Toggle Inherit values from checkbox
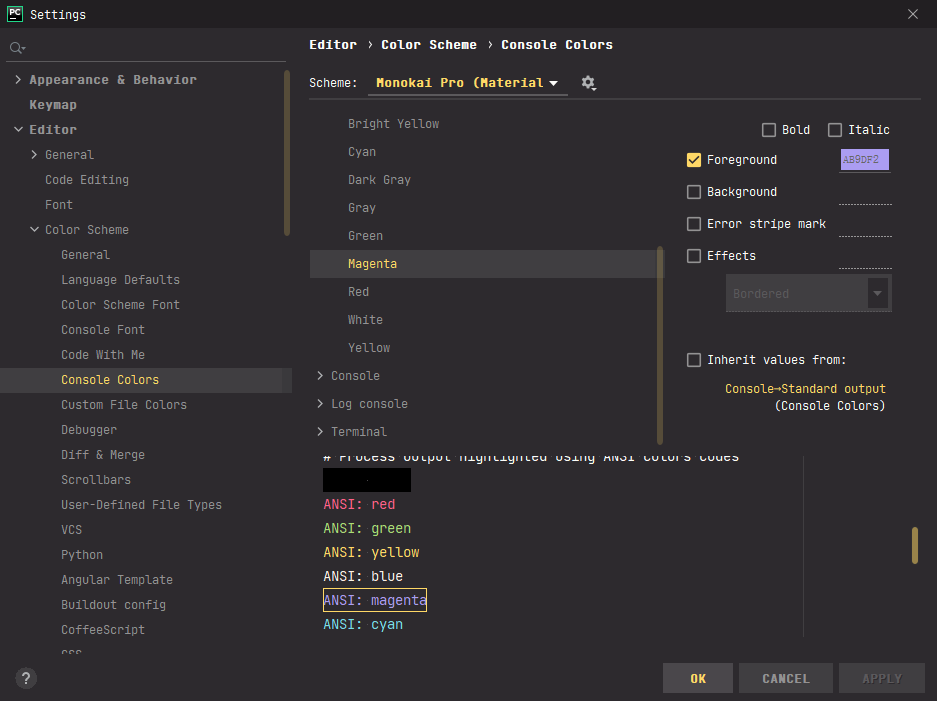The height and width of the screenshot is (701, 937). pyautogui.click(x=694, y=360)
